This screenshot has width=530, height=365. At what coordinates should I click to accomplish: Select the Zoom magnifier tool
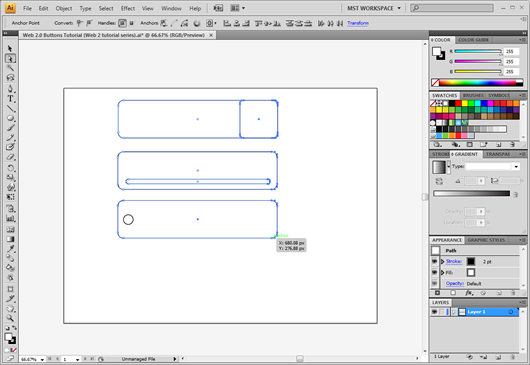click(10, 318)
